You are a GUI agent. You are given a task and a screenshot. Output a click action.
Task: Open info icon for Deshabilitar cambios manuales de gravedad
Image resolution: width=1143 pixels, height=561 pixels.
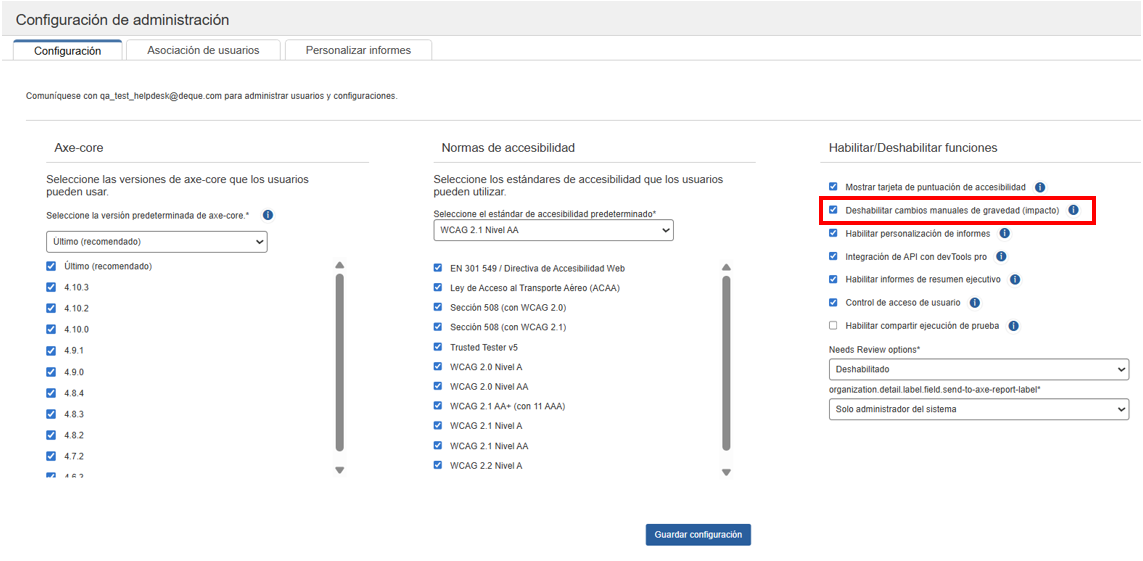[x=1073, y=210]
